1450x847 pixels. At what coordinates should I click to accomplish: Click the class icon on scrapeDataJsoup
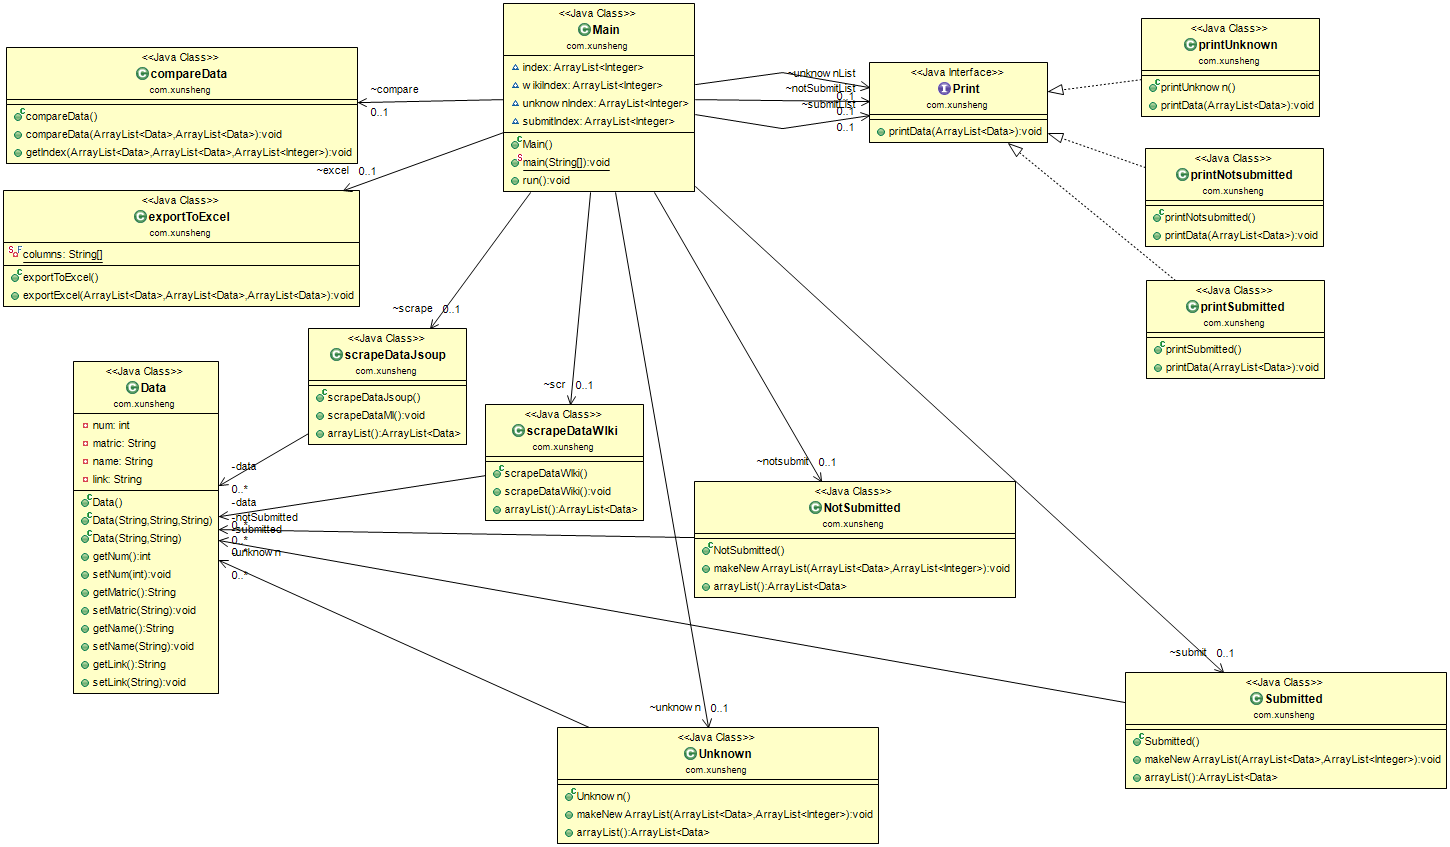[334, 355]
